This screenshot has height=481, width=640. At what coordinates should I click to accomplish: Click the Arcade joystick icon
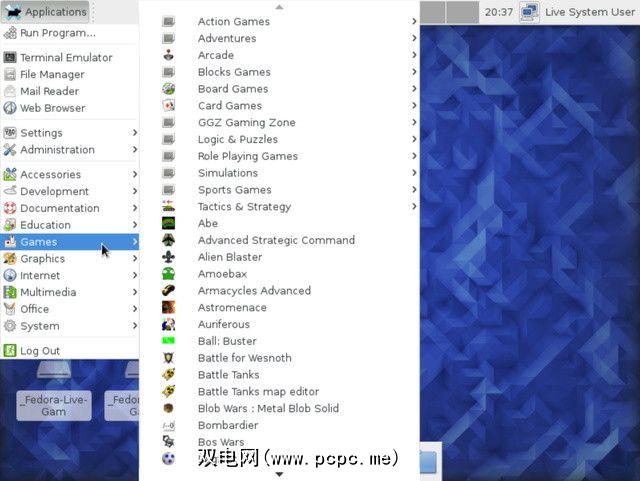coord(169,55)
